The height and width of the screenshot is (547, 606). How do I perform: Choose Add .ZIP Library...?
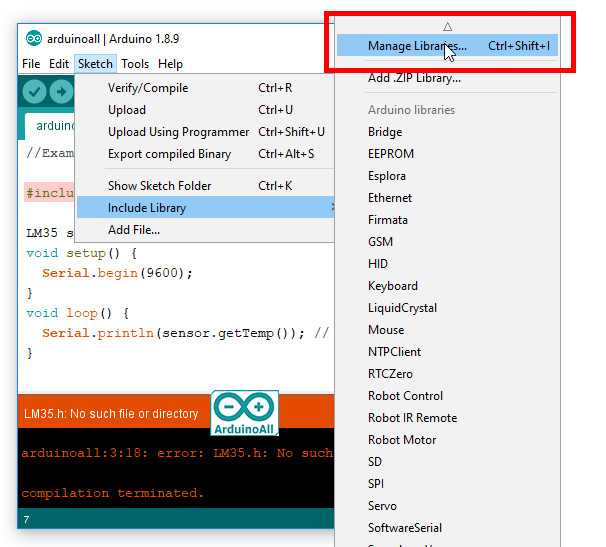[448, 78]
